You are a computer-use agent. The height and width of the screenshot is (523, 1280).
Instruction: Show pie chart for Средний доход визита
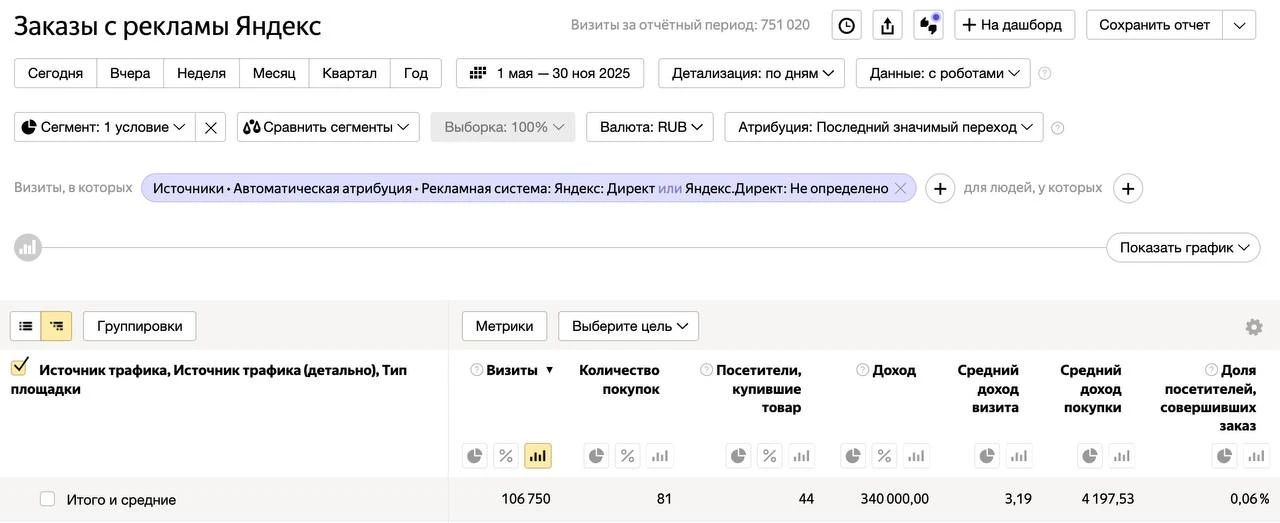(x=987, y=456)
